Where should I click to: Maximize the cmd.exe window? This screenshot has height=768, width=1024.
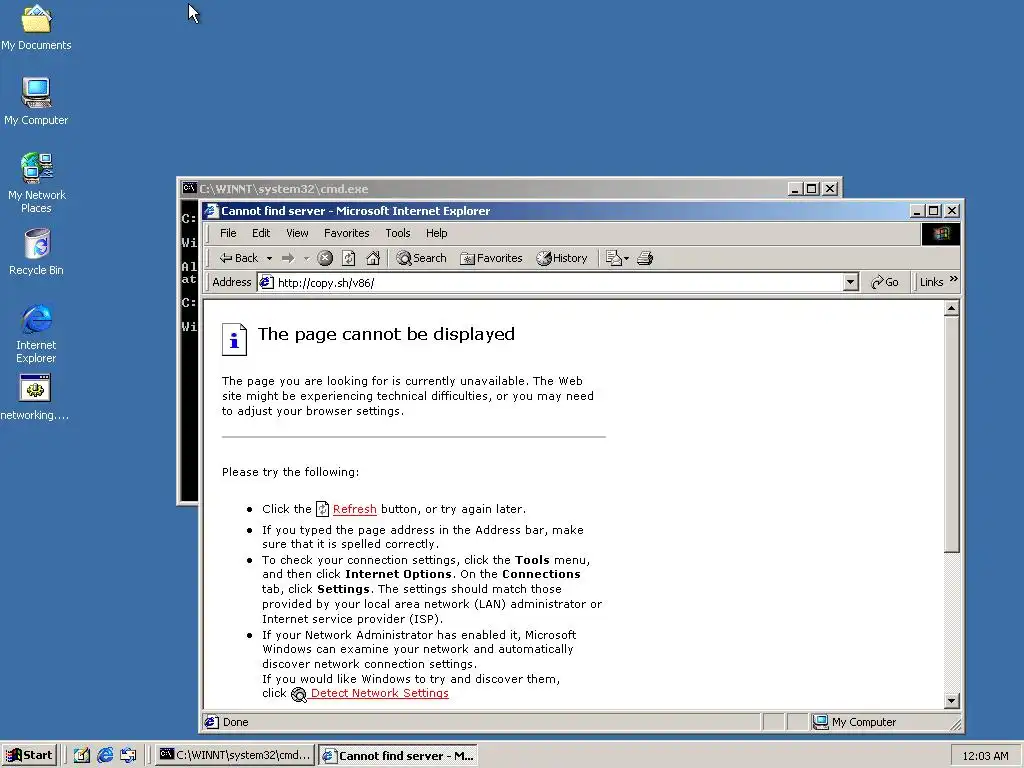(x=812, y=189)
